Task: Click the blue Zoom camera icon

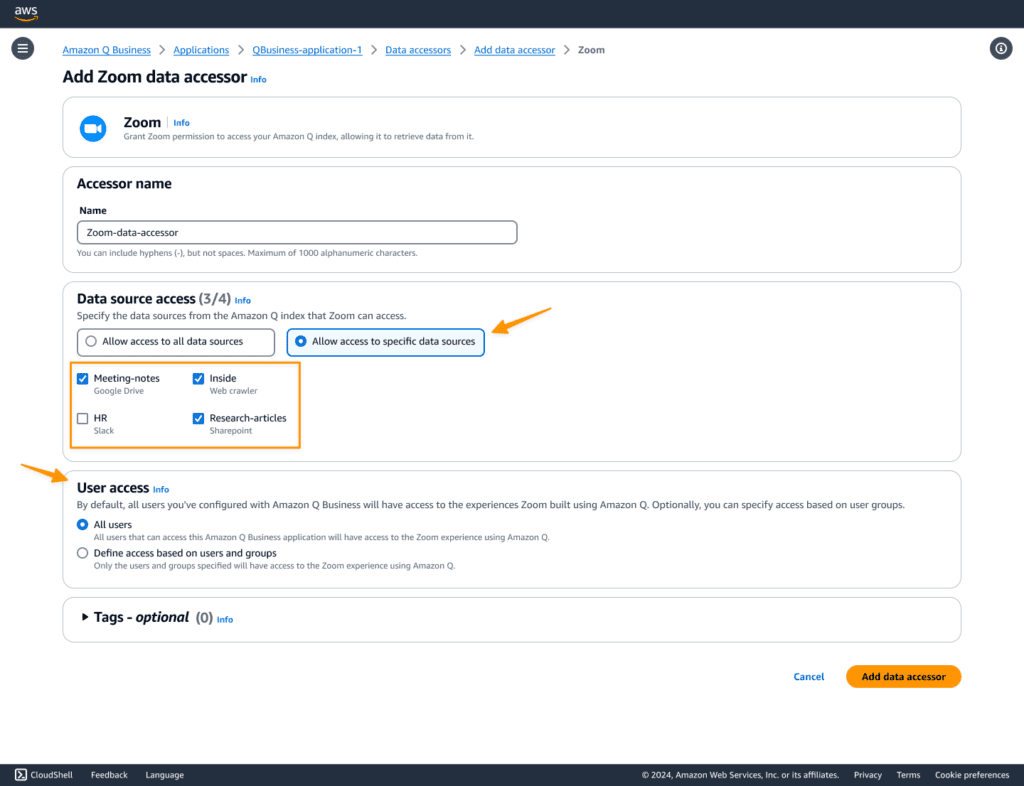Action: click(x=93, y=128)
